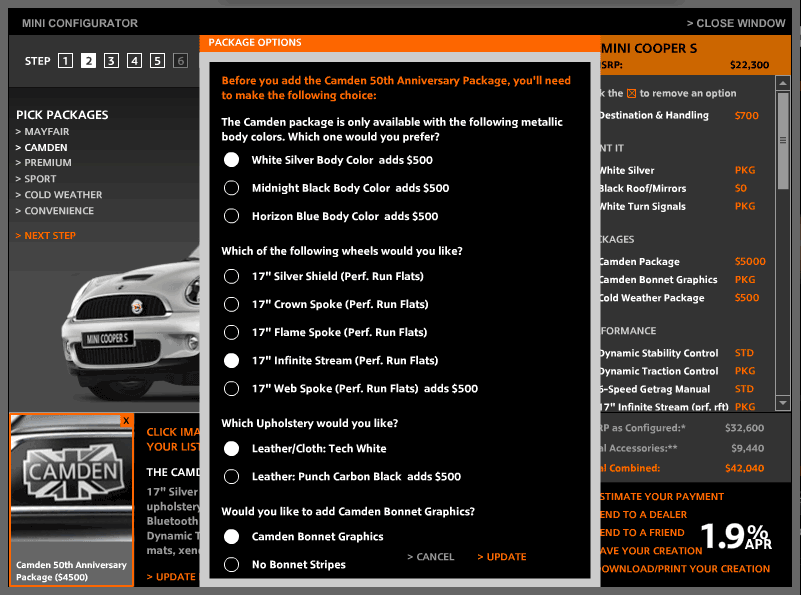801x595 pixels.
Task: Go to configurator step 3
Action: point(111,61)
